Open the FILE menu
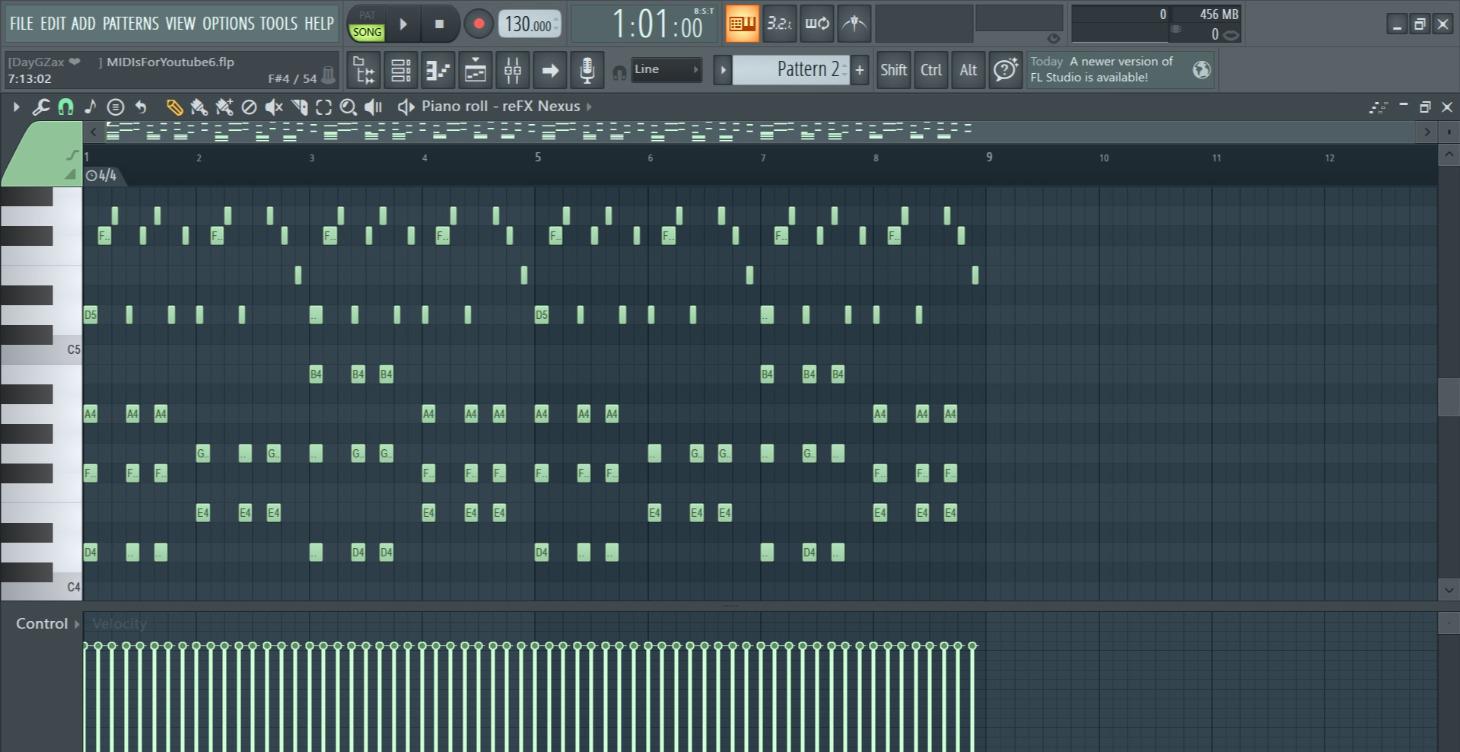Viewport: 1460px width, 752px height. 21,24
